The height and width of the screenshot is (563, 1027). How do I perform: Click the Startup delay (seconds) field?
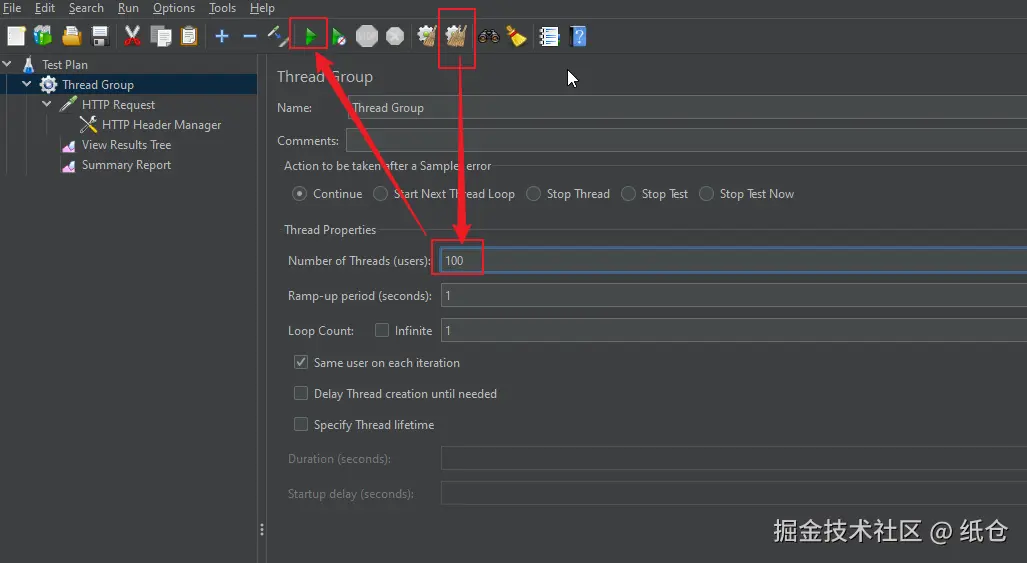(x=734, y=493)
